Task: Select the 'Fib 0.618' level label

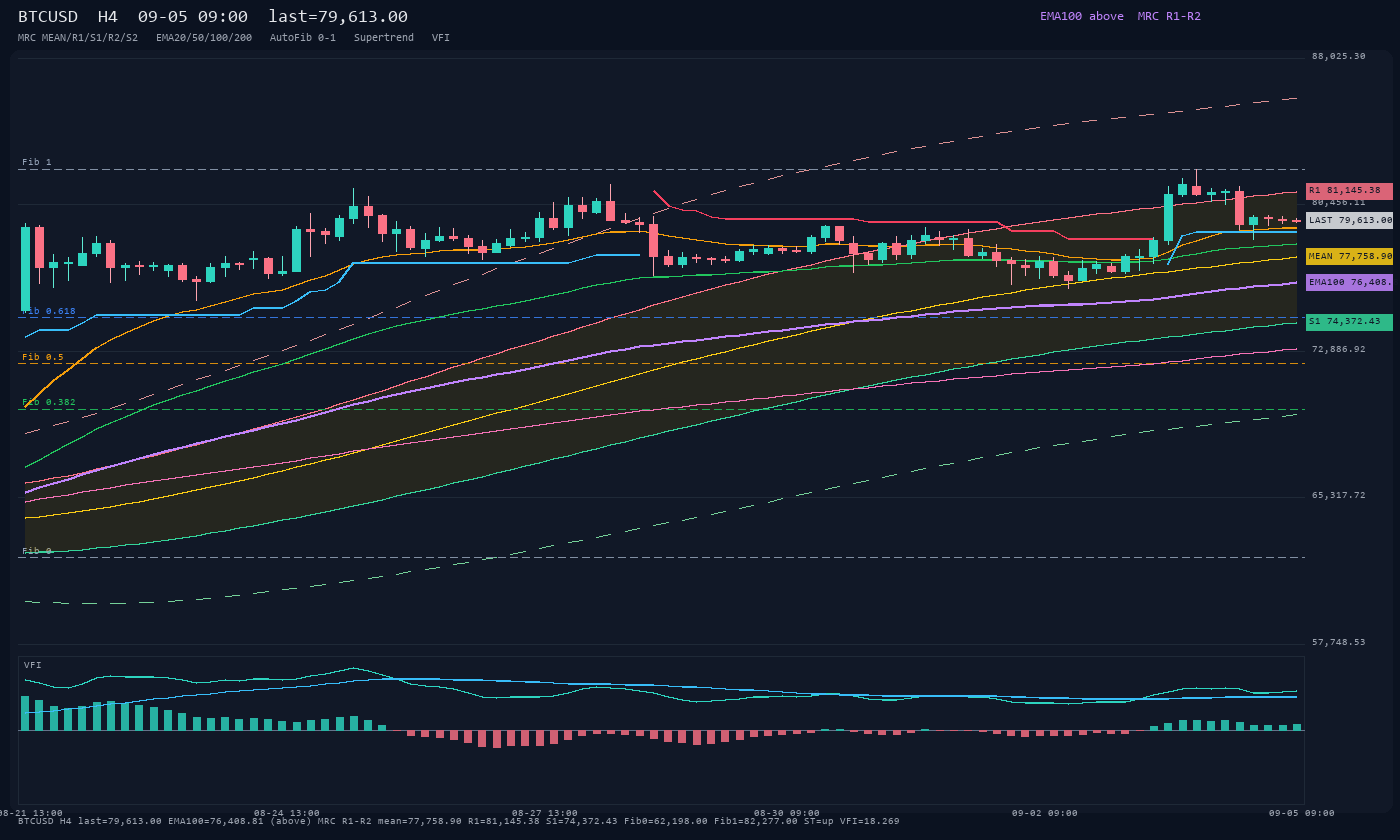Action: click(49, 311)
